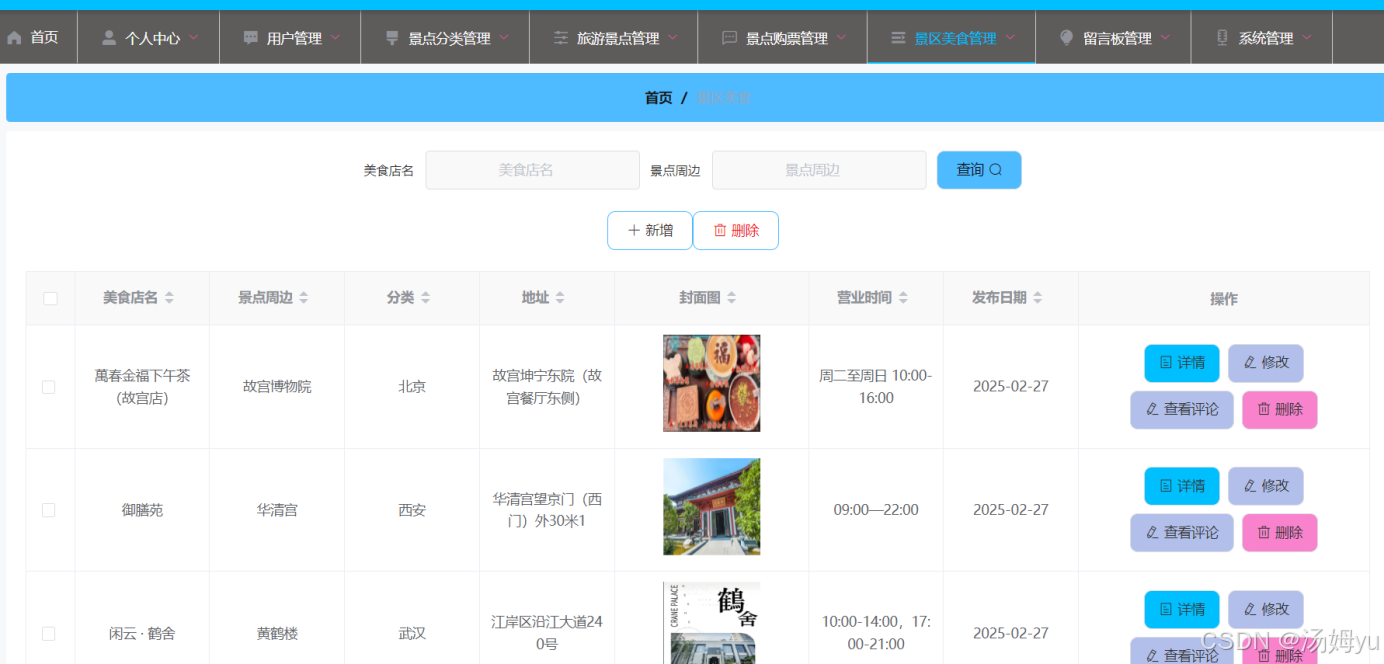Image resolution: width=1384 pixels, height=664 pixels.
Task: Click 查看评论 button in 萬春金福下午茶 row
Action: 1182,410
